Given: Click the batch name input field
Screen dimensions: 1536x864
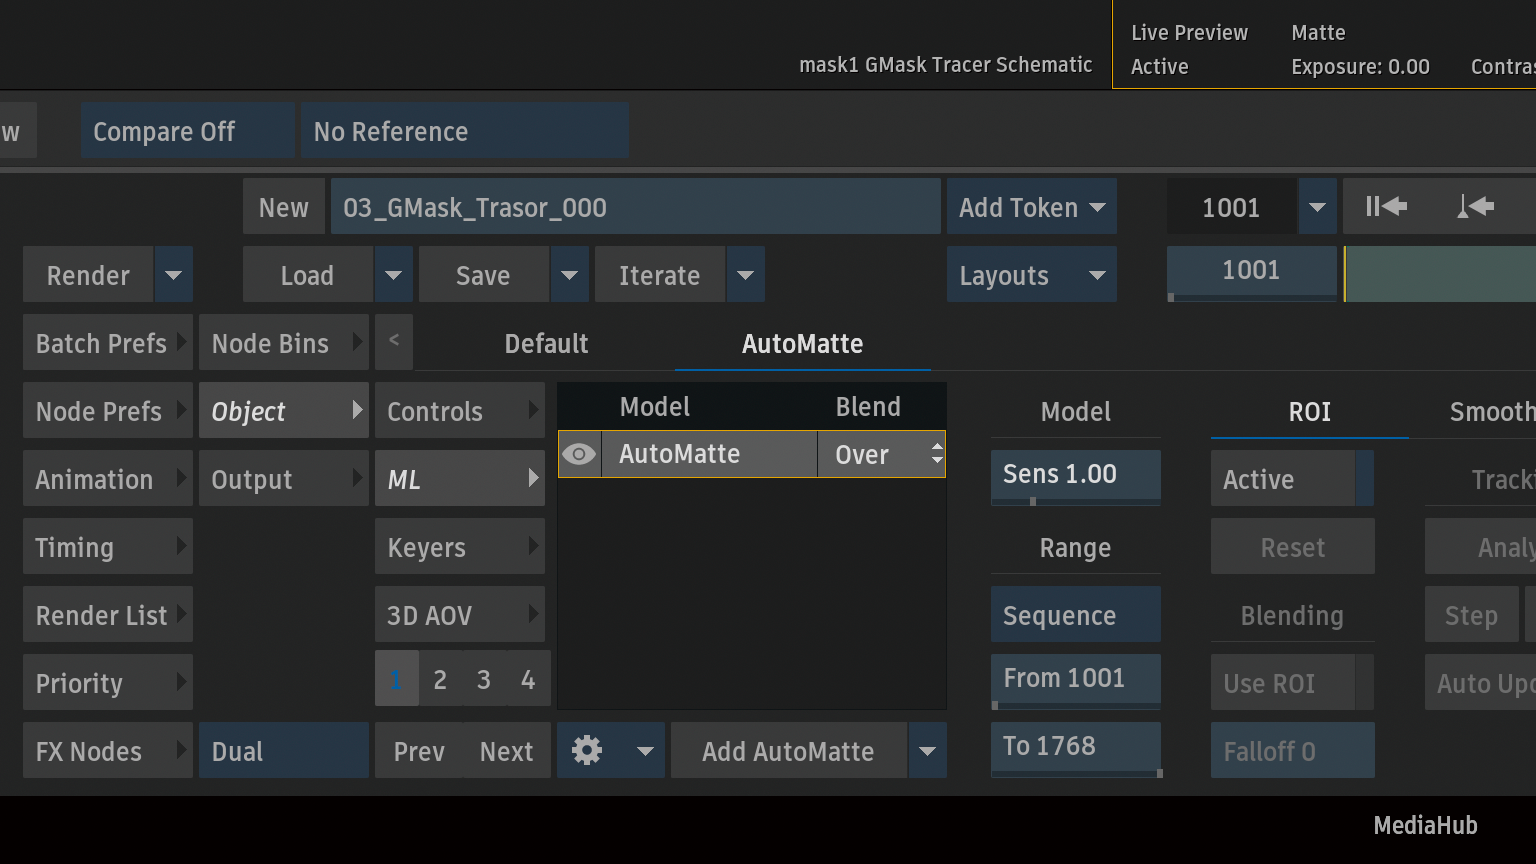Looking at the screenshot, I should pyautogui.click(x=635, y=207).
